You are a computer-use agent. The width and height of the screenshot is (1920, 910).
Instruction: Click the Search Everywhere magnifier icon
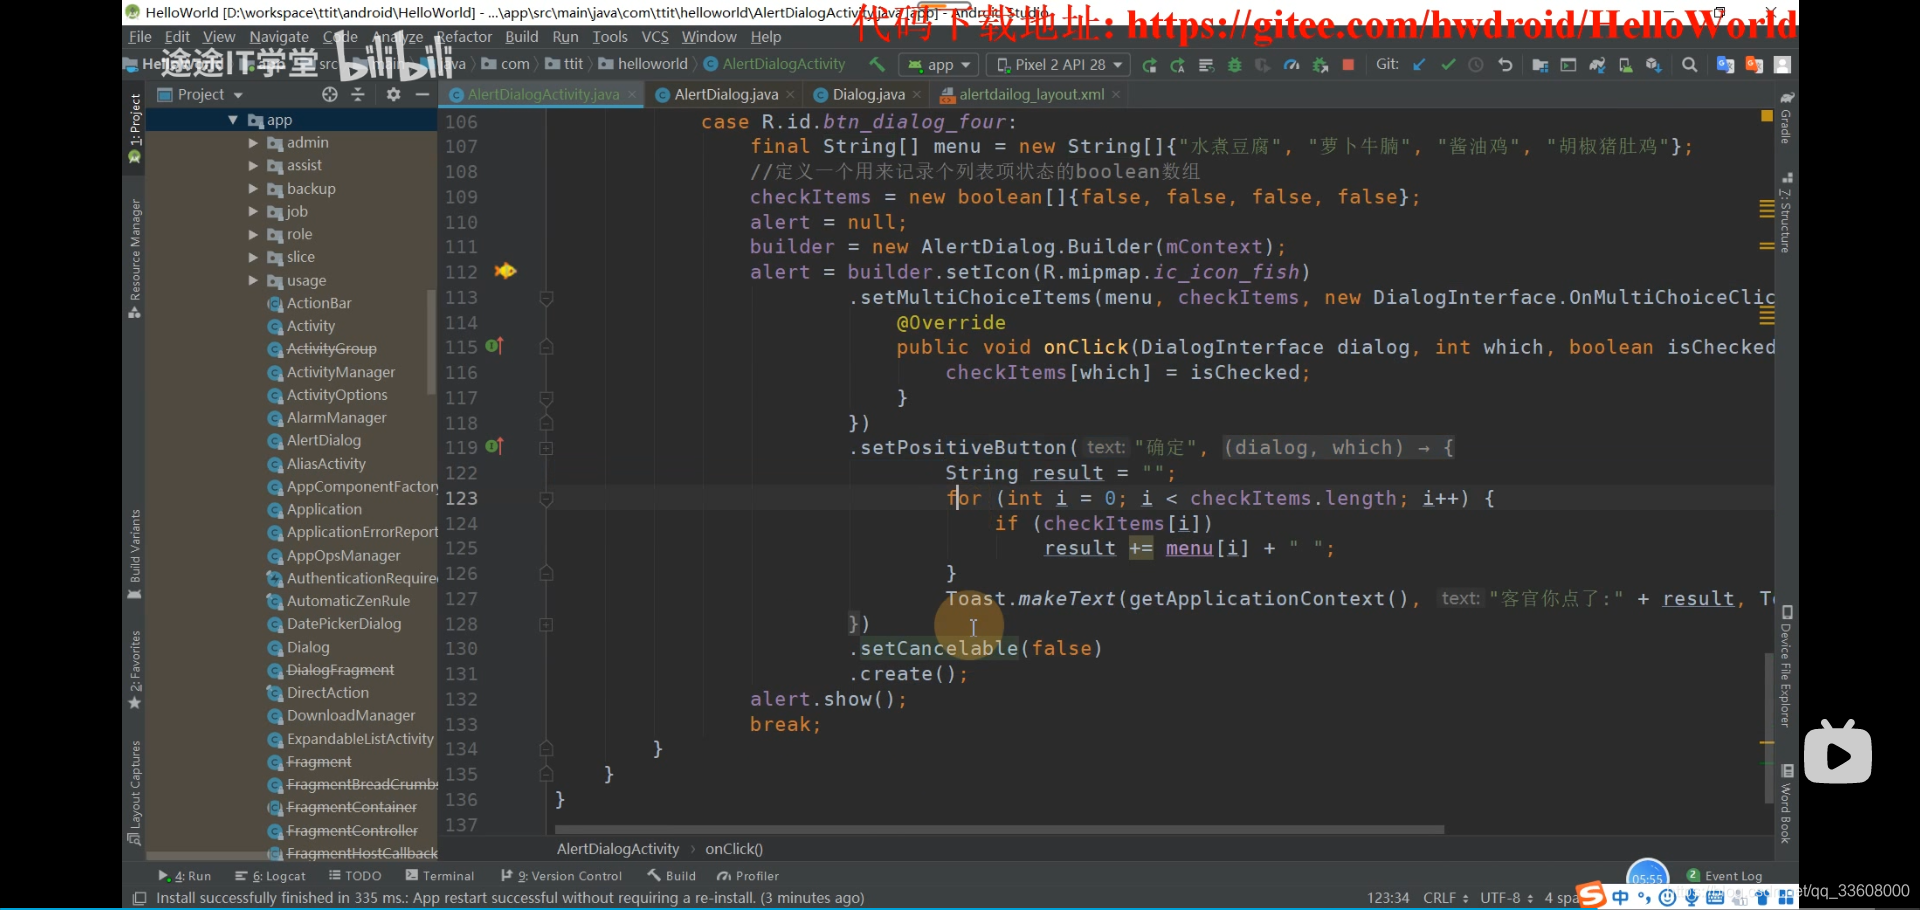click(x=1690, y=65)
